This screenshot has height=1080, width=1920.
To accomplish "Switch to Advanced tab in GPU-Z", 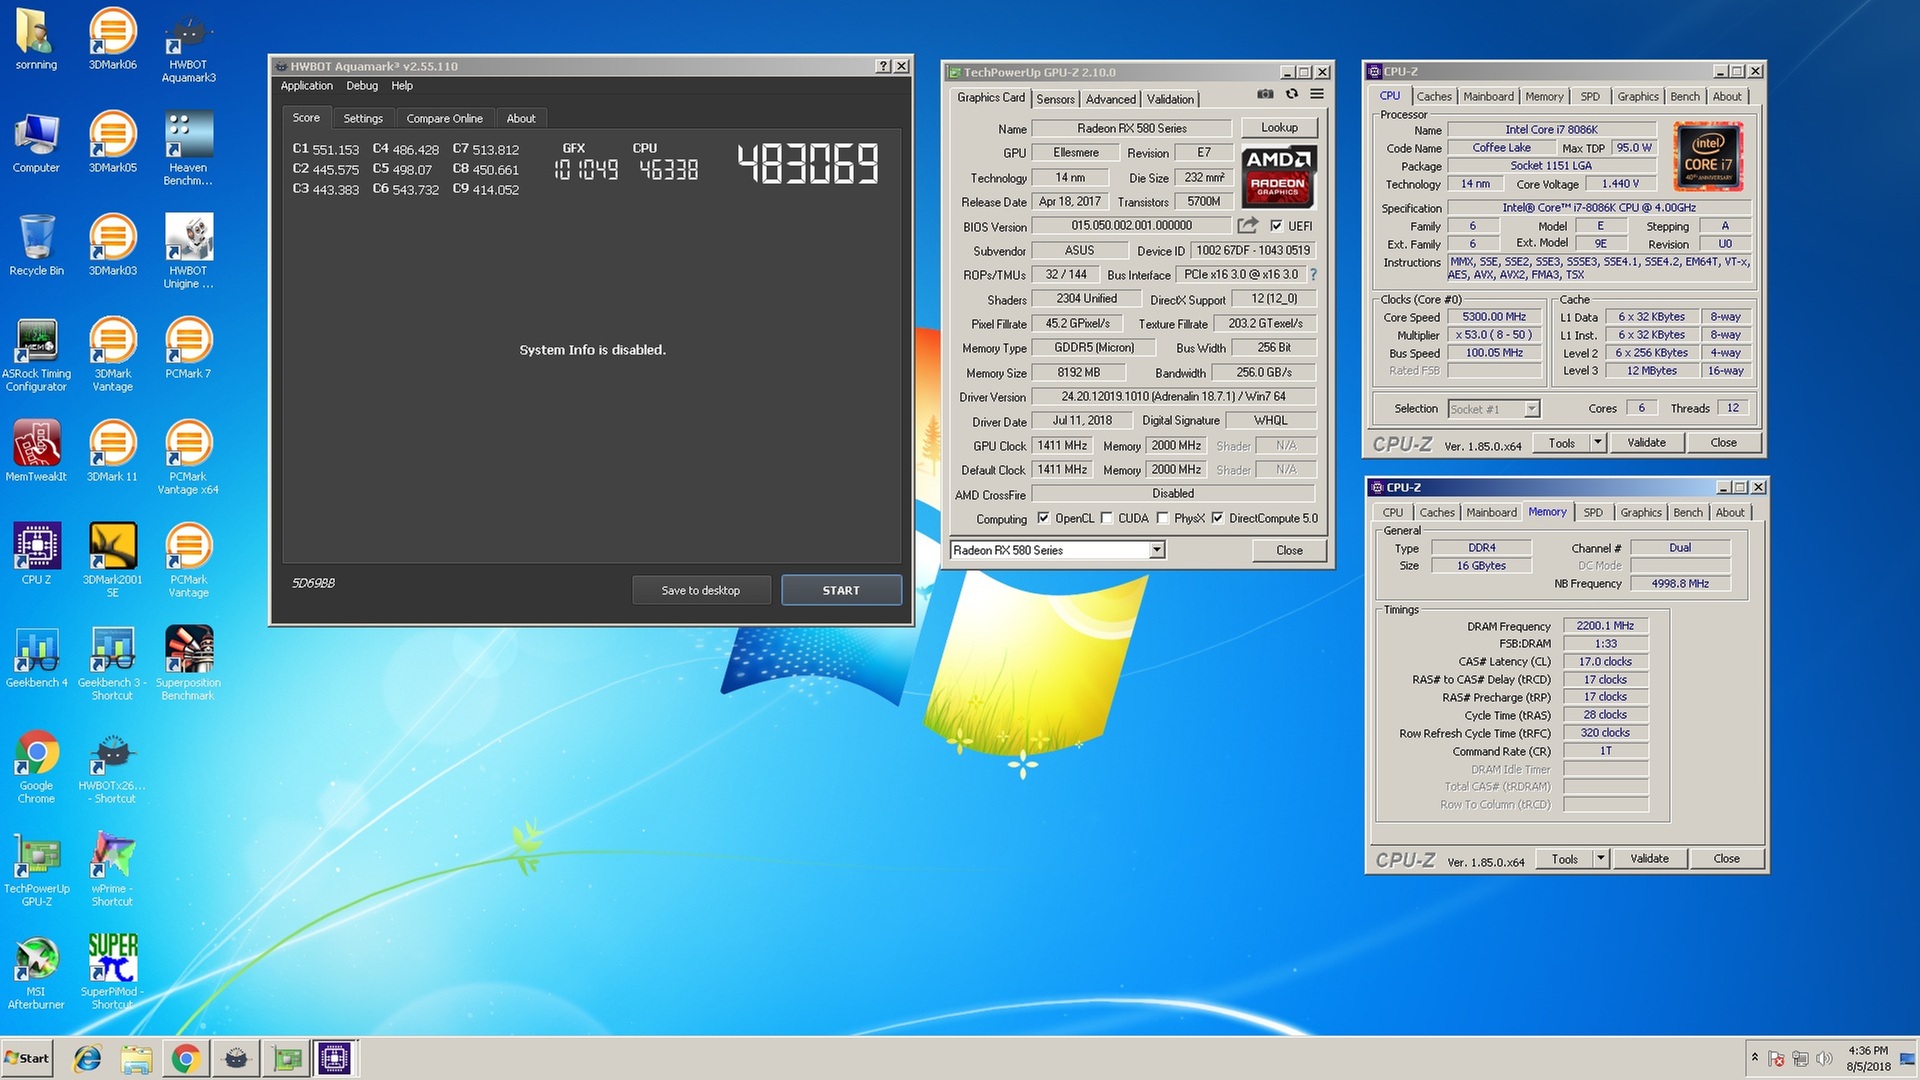I will pyautogui.click(x=1111, y=99).
